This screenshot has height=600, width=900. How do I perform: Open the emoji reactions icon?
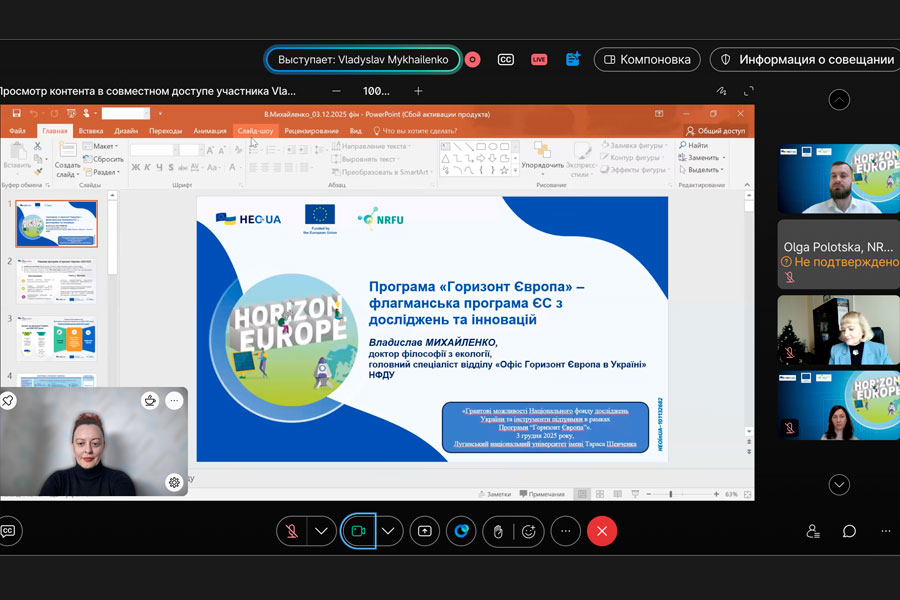coord(529,531)
